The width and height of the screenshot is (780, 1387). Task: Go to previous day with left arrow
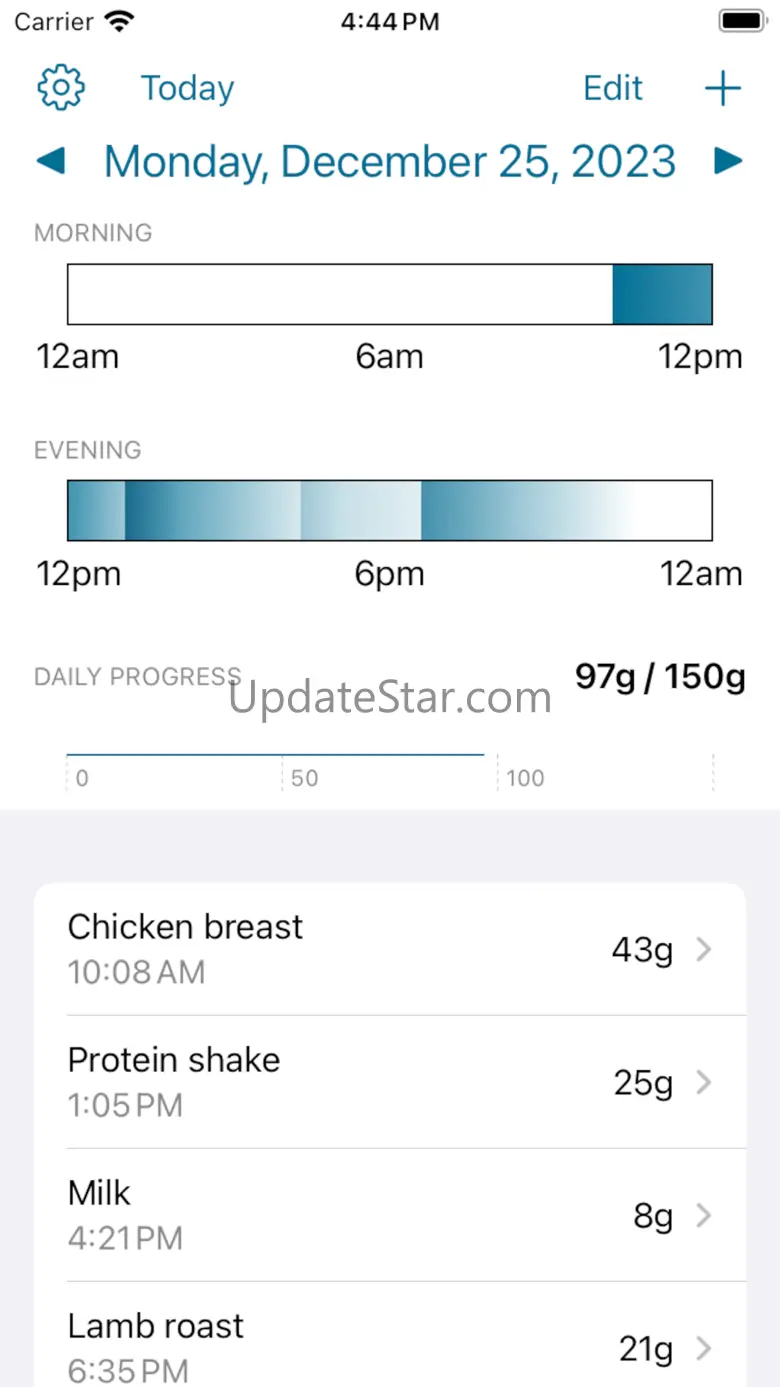[x=51, y=161]
